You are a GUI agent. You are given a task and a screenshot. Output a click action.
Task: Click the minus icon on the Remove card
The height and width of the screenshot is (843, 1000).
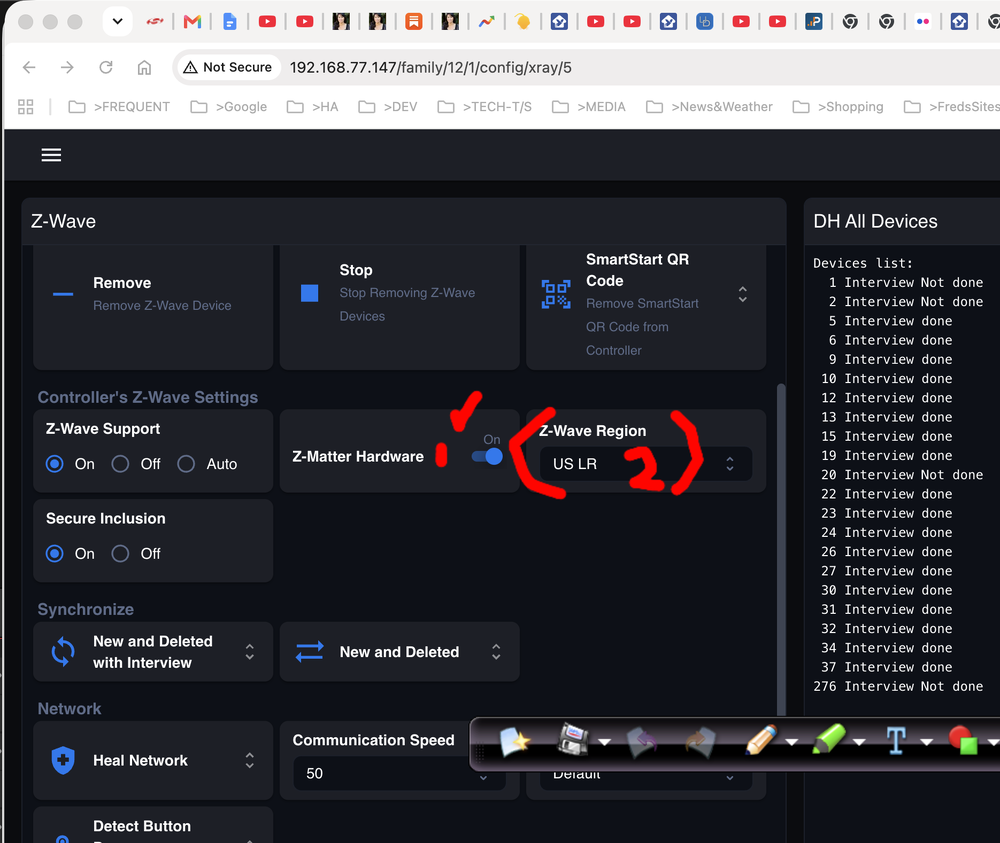(62, 294)
